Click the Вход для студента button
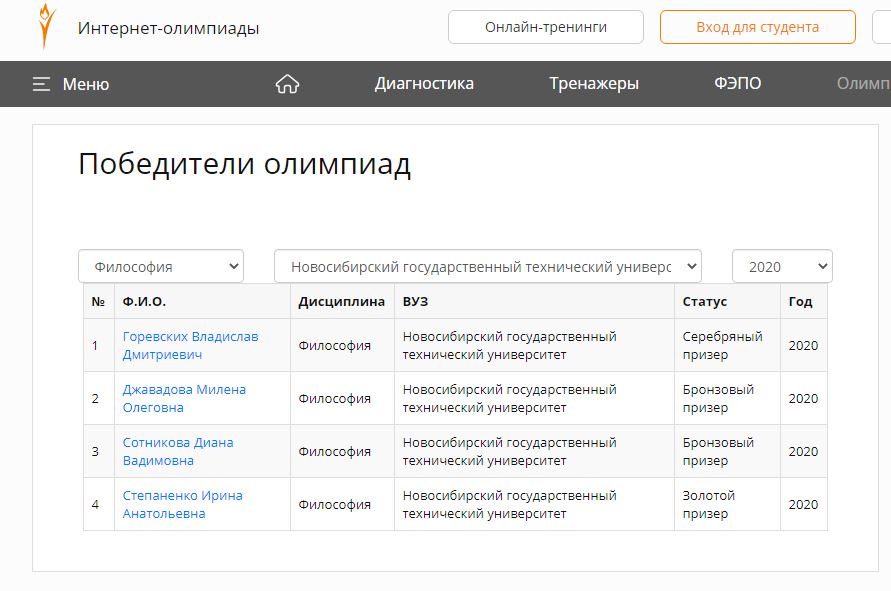The height and width of the screenshot is (591, 891). point(757,27)
